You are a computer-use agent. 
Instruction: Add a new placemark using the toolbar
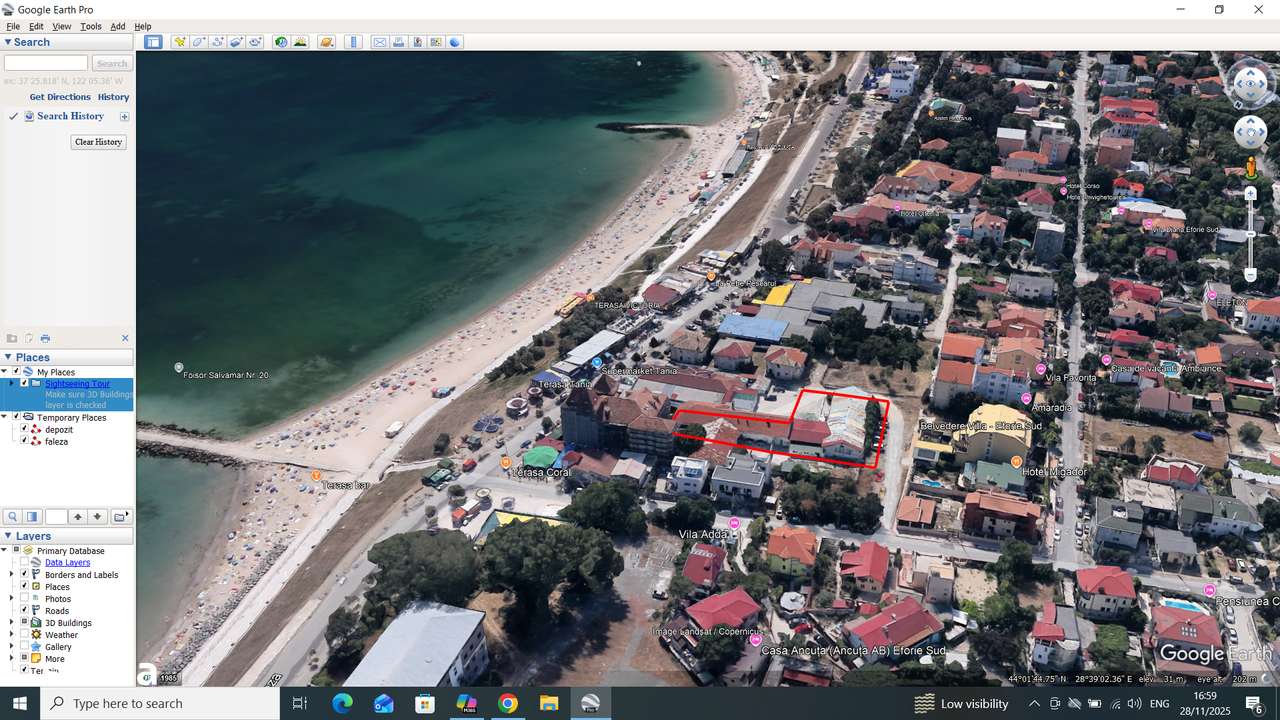tap(180, 42)
